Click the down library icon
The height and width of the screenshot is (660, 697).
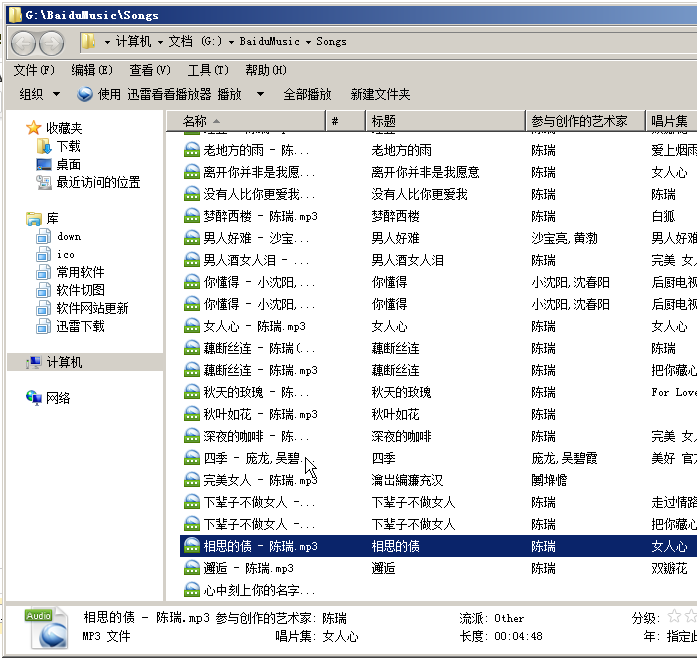point(44,236)
